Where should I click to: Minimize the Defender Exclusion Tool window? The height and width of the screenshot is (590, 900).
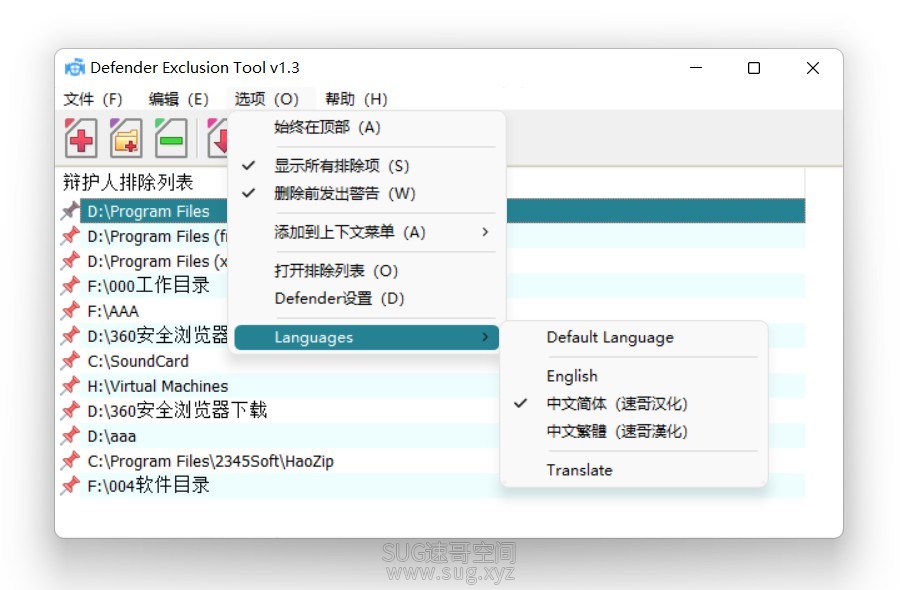tap(696, 68)
